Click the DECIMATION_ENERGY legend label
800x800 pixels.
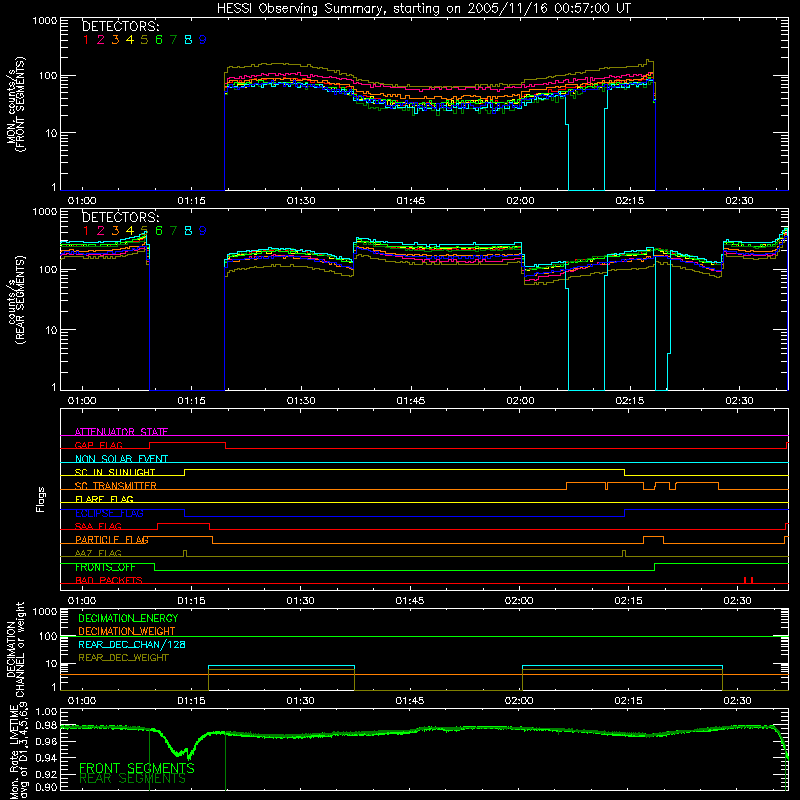click(128, 618)
